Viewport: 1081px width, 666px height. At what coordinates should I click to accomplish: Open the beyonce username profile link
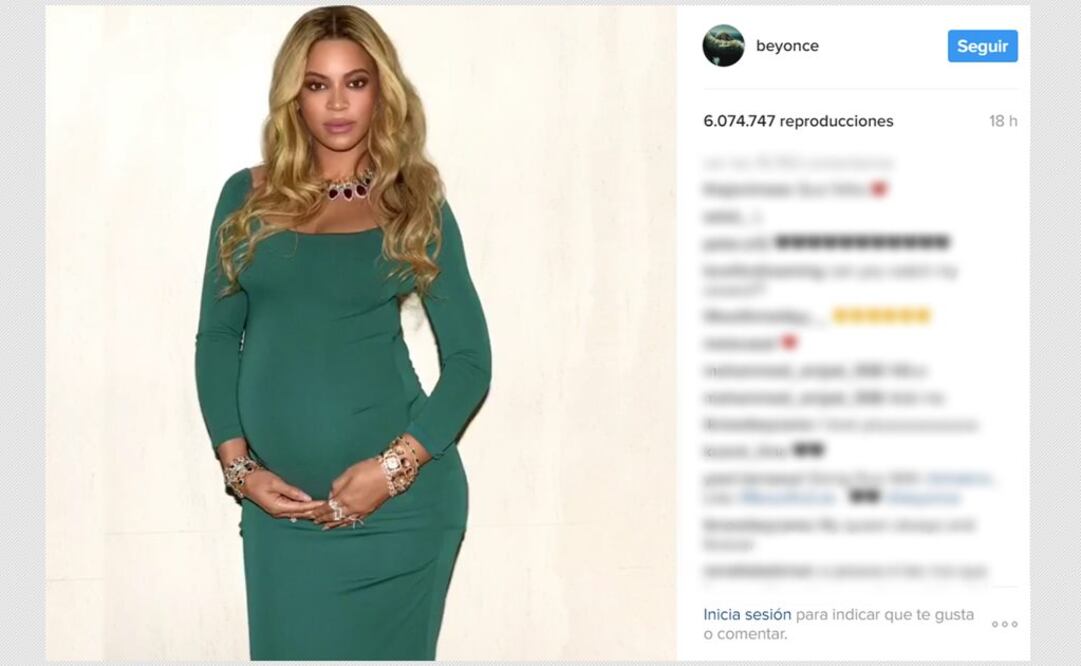point(787,46)
